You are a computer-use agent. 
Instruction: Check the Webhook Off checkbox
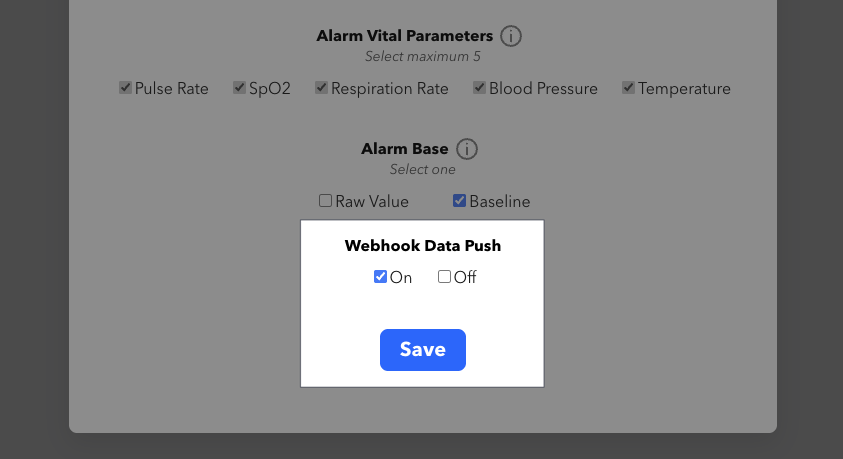(445, 277)
